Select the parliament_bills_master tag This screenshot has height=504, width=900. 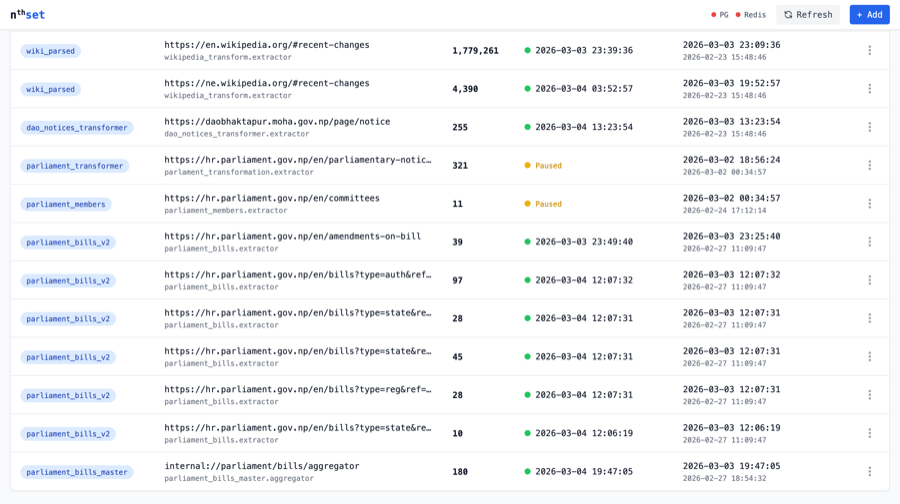[77, 472]
